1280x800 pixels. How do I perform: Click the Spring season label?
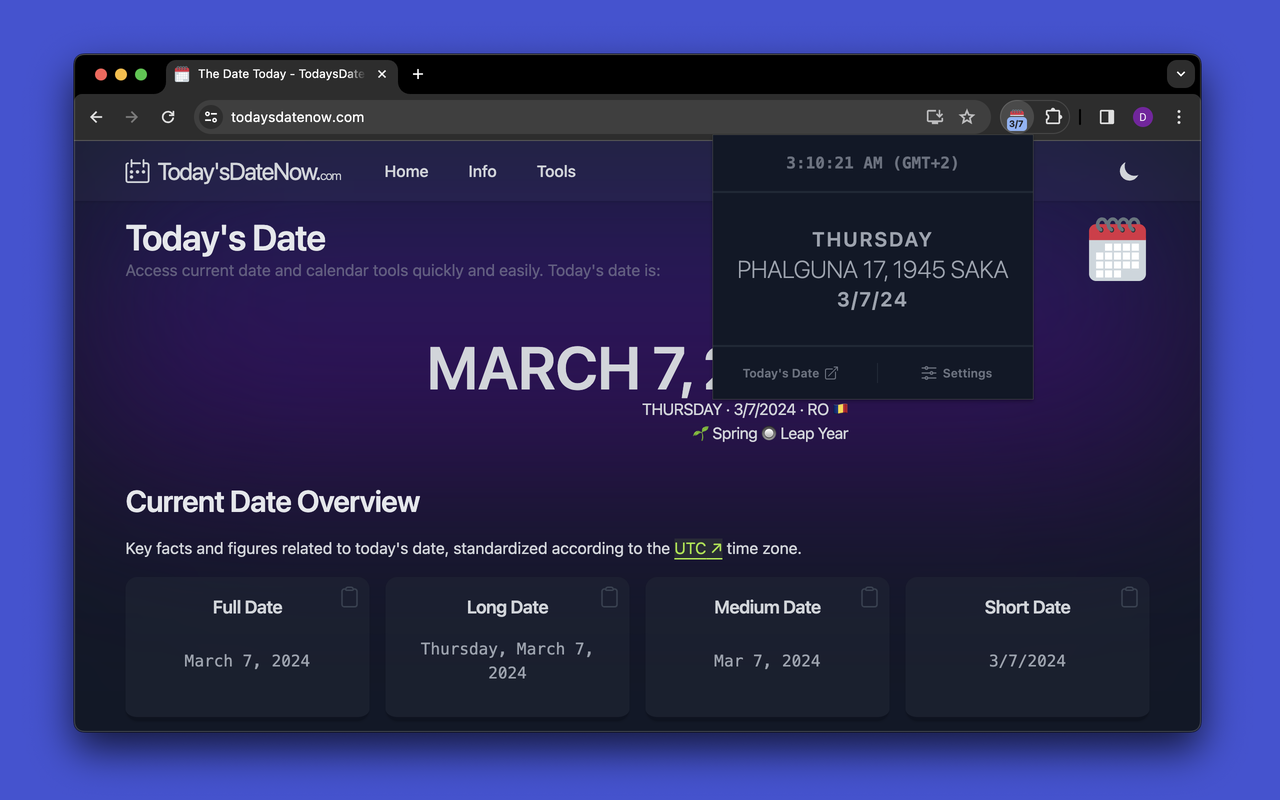click(x=734, y=434)
